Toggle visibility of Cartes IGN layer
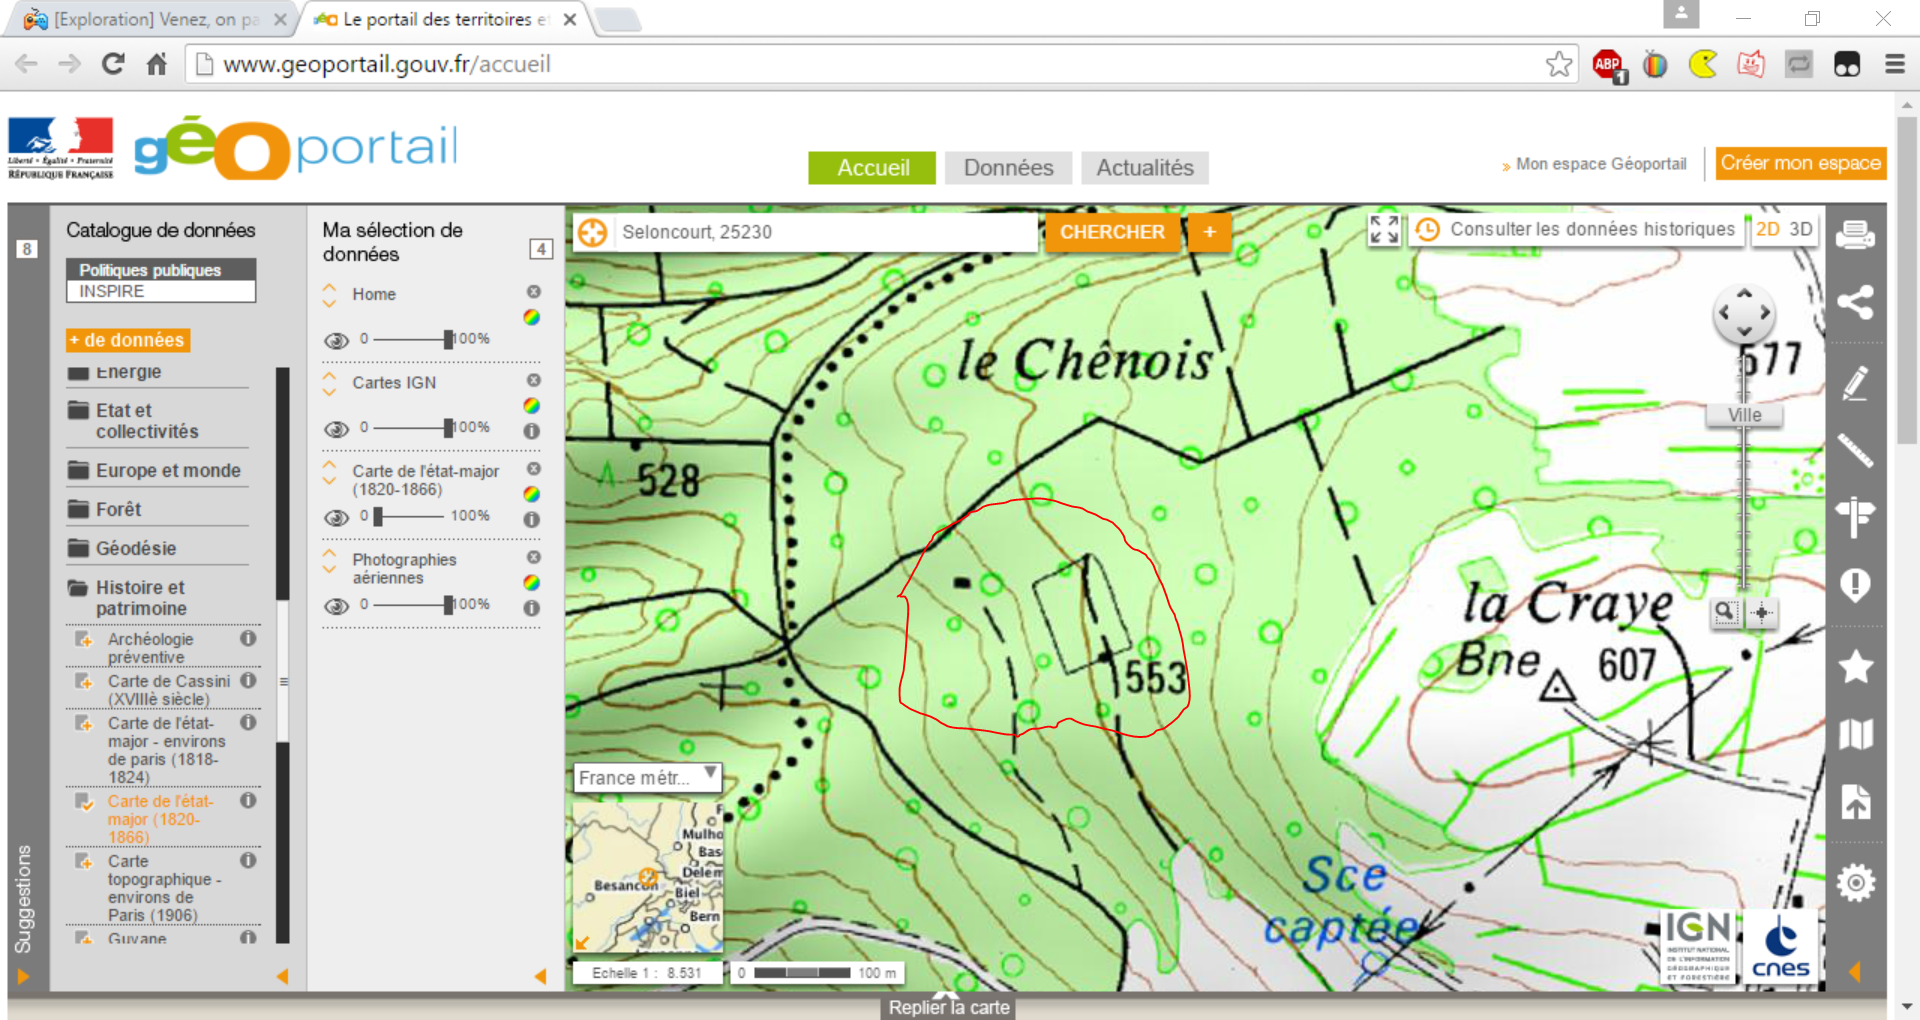The height and width of the screenshot is (1020, 1920). [336, 429]
